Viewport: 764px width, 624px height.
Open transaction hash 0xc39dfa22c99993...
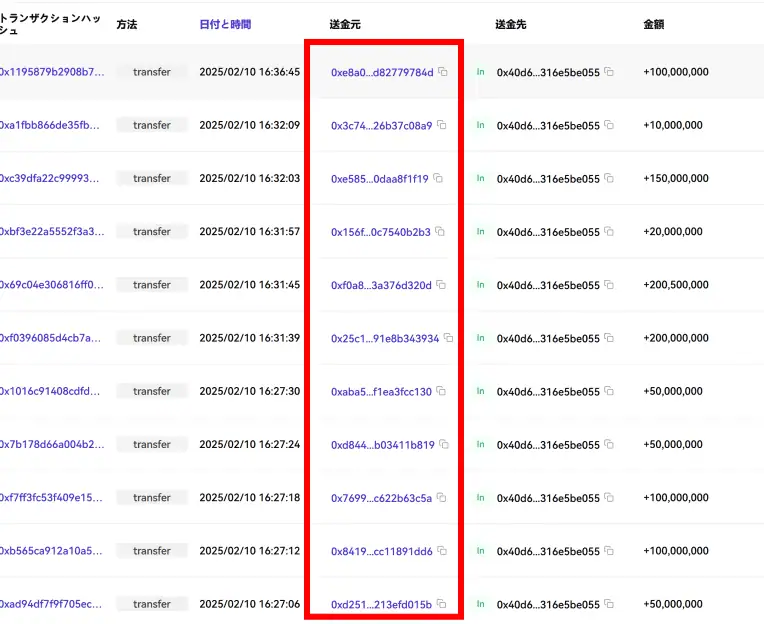tap(50, 178)
